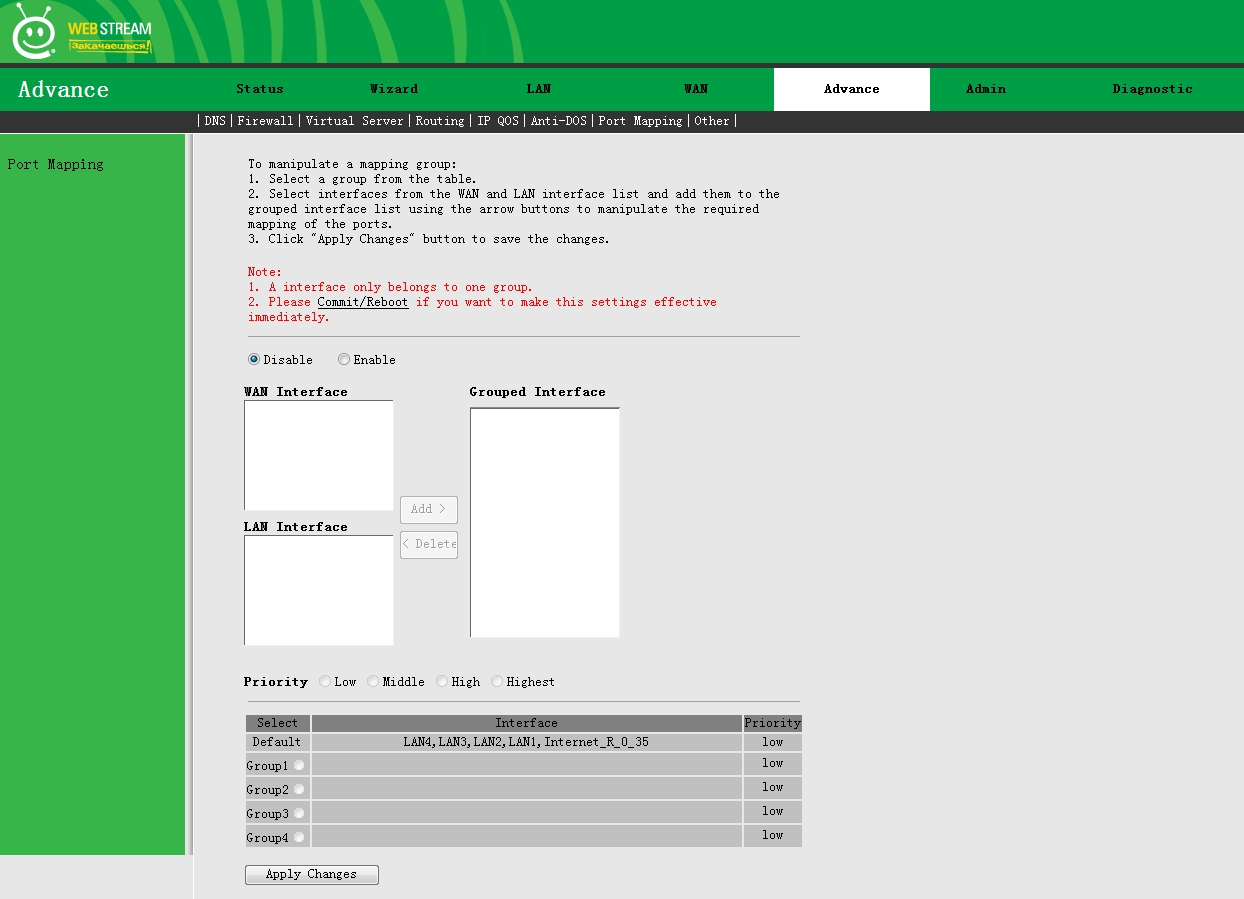Open the IP QOS submenu
1244x899 pixels.
pyautogui.click(x=497, y=121)
